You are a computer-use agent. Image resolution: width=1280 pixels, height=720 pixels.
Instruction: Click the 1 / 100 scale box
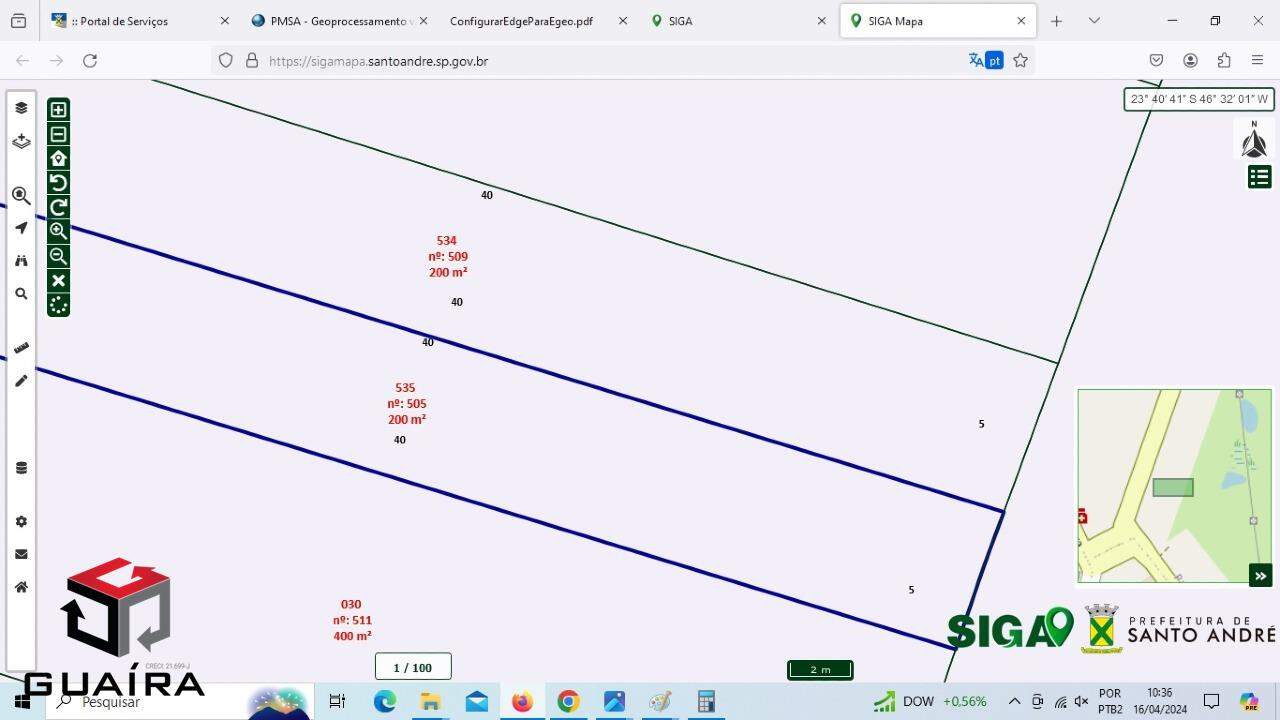click(413, 667)
